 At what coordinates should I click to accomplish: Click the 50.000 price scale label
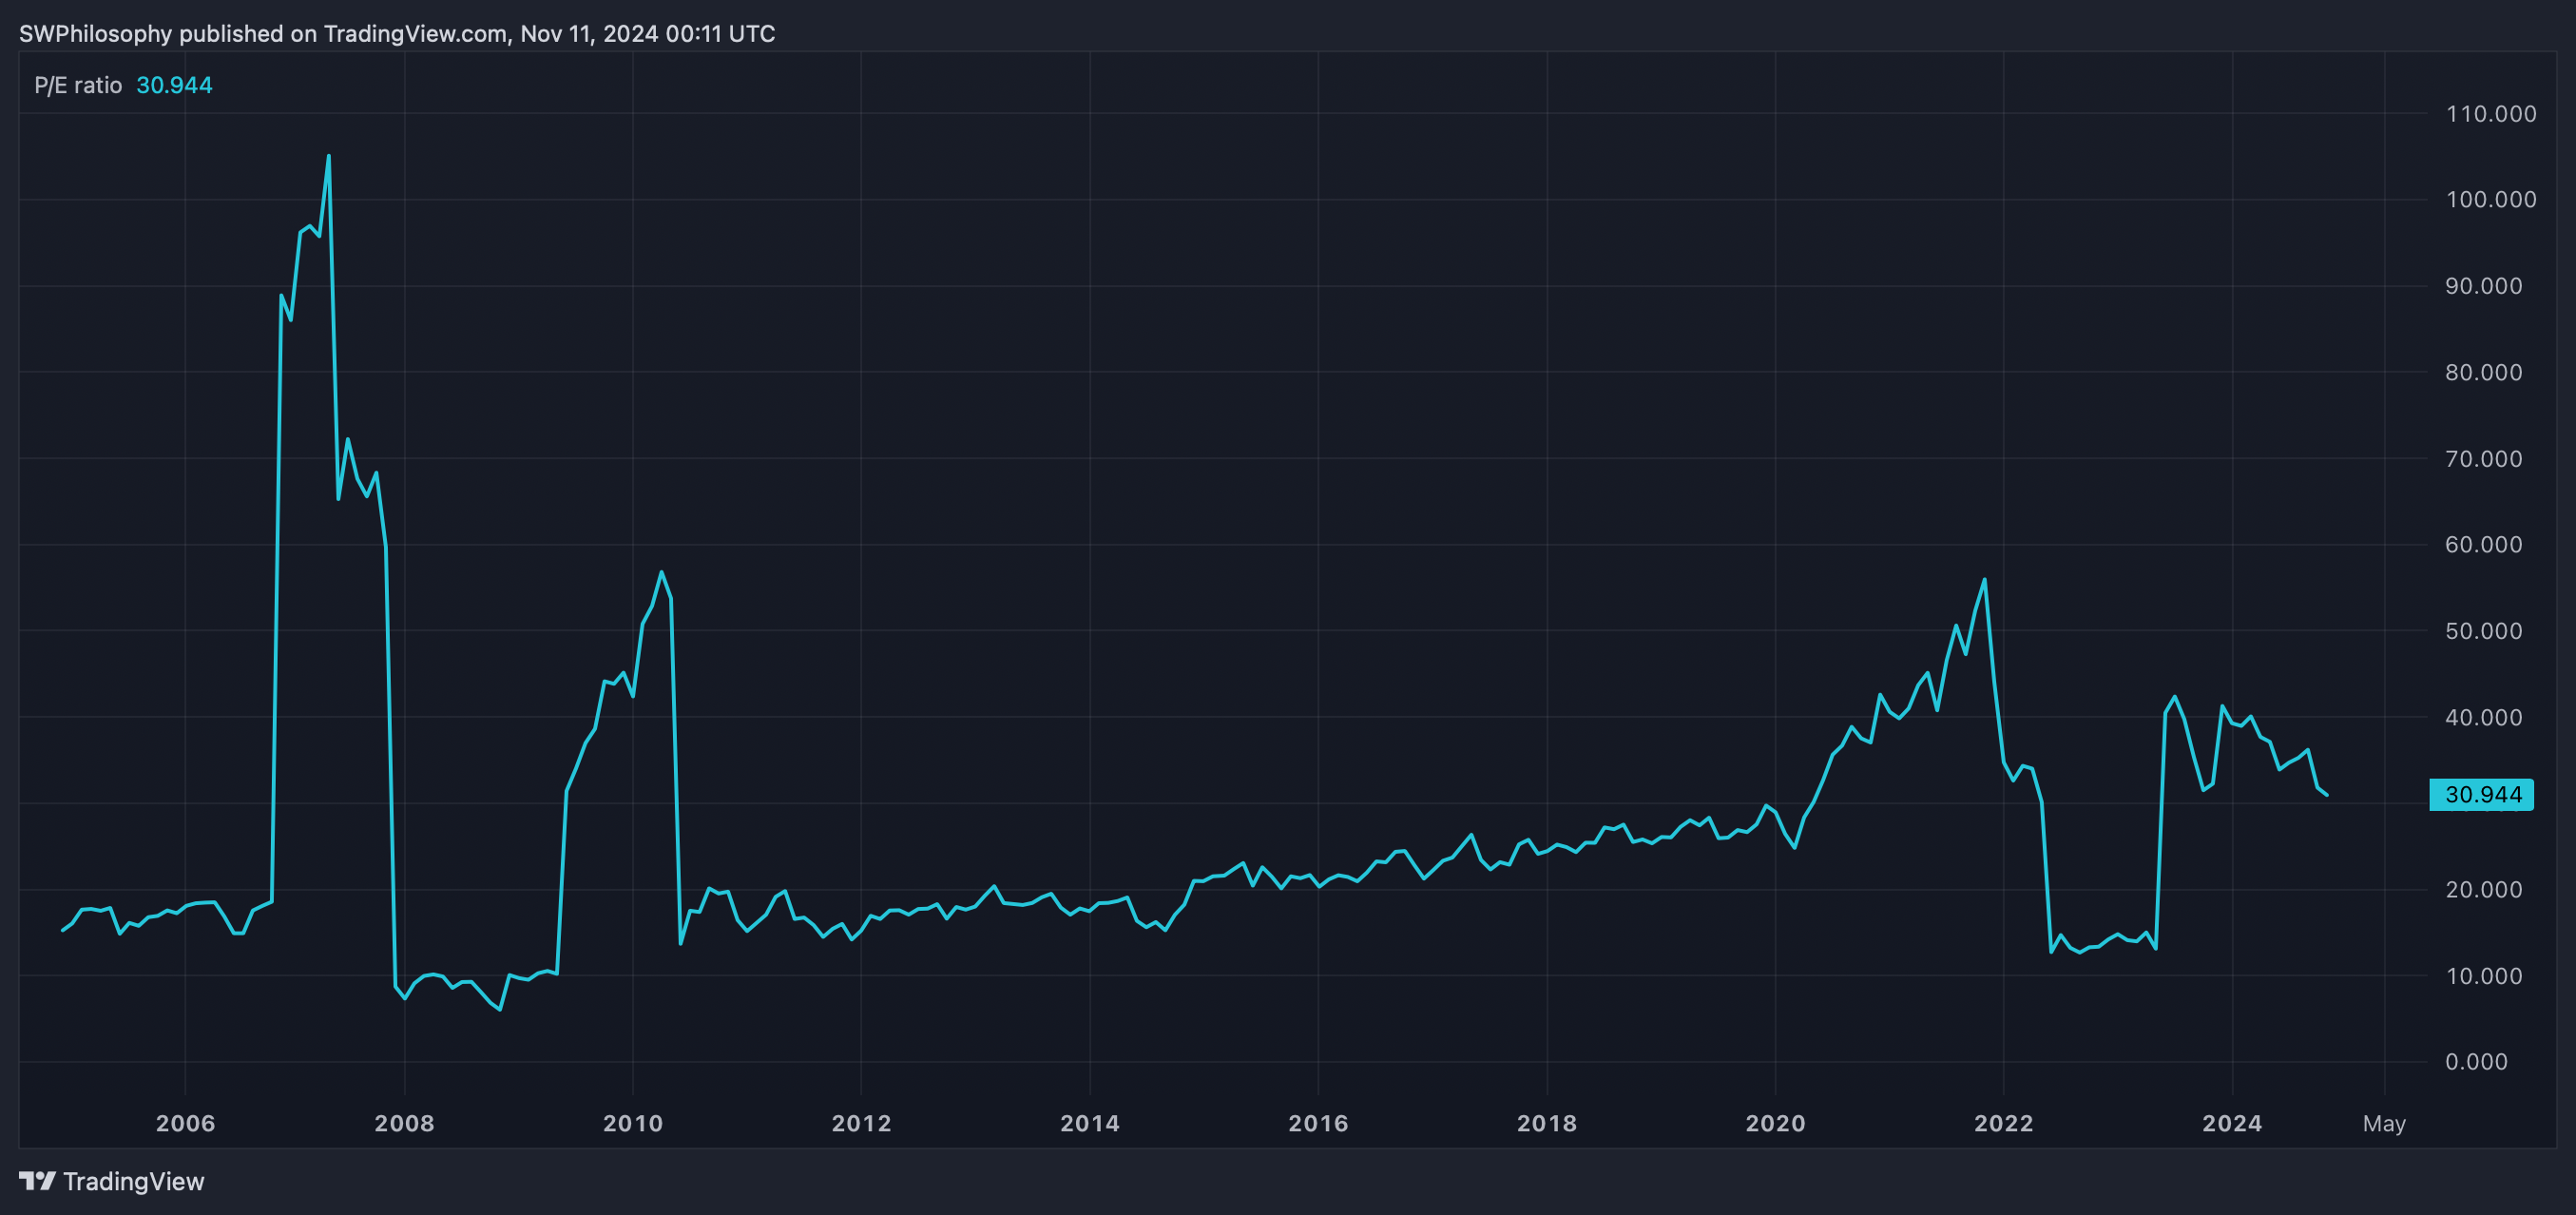2483,631
